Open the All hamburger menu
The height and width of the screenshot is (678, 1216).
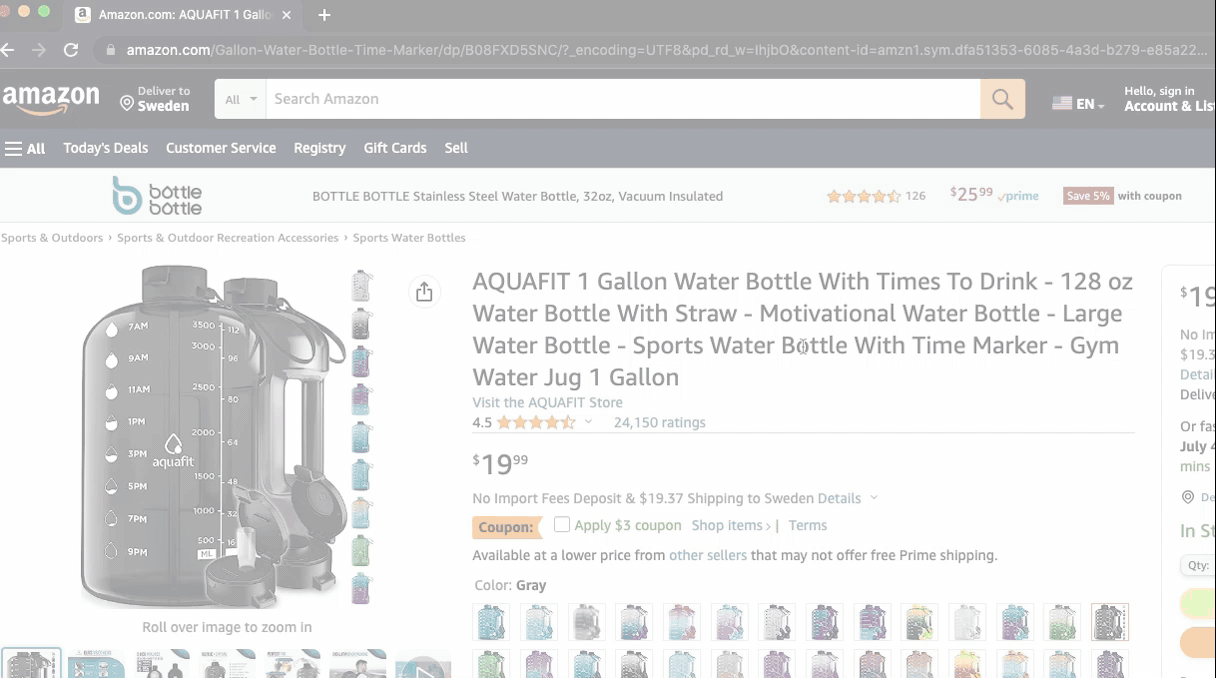(x=24, y=148)
